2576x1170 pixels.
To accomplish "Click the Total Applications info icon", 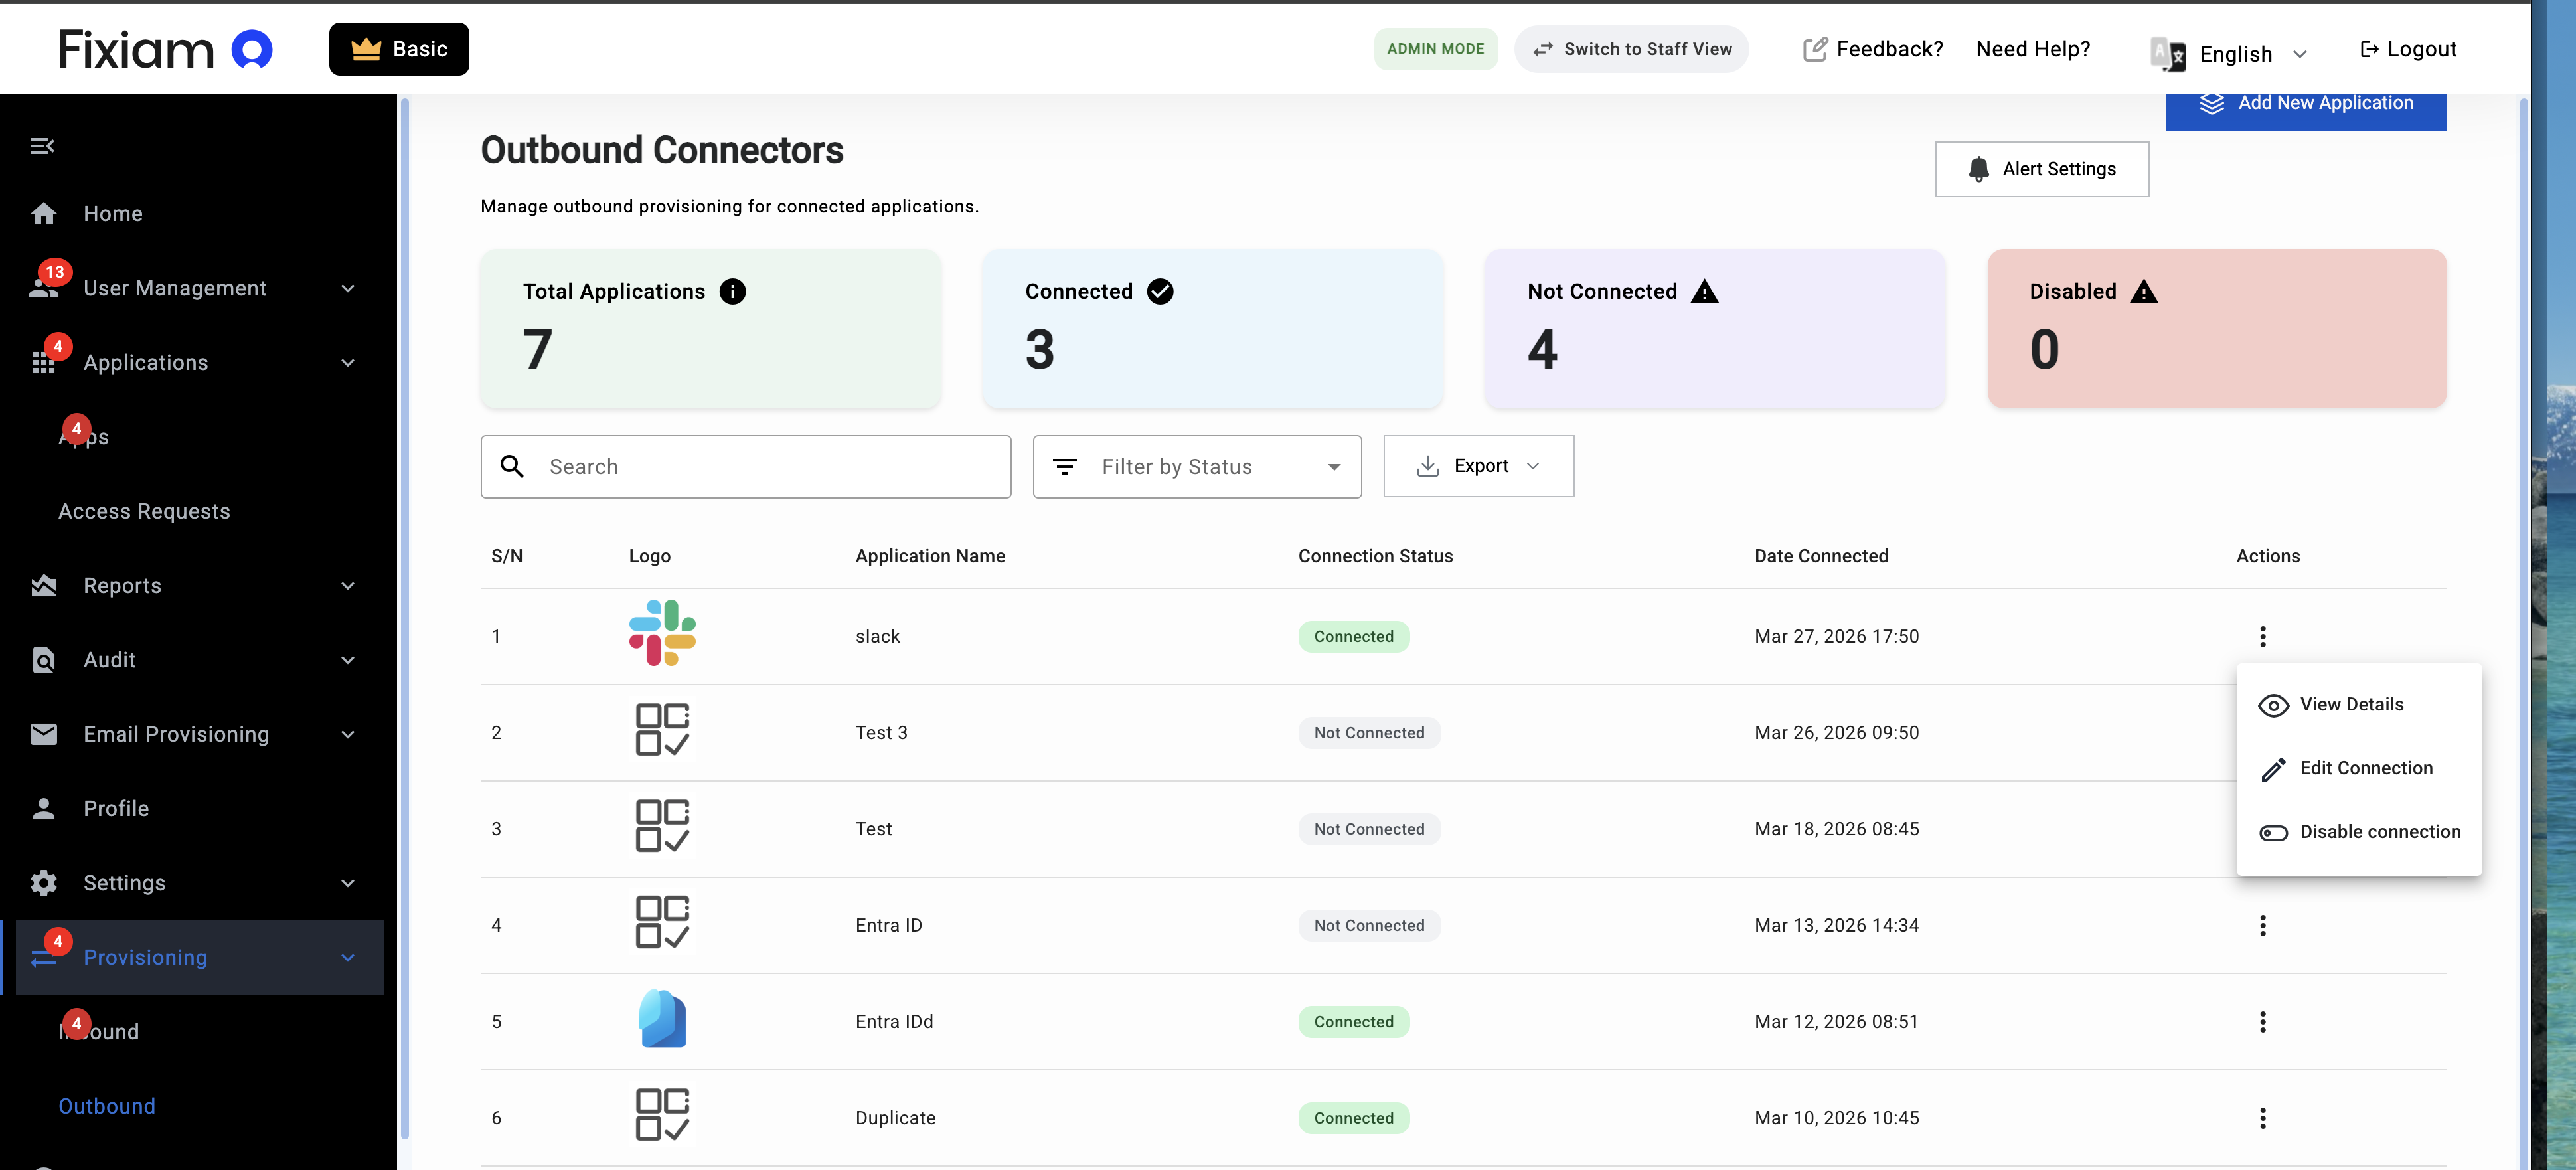I will [732, 291].
